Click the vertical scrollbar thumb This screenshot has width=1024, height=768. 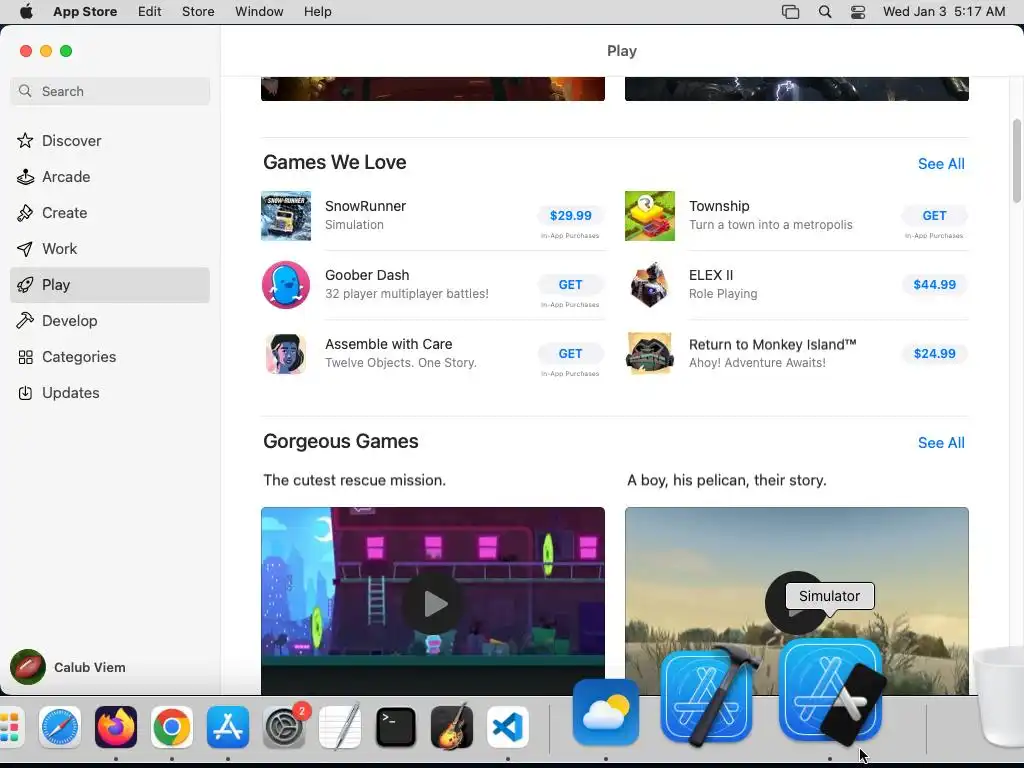point(1017,161)
